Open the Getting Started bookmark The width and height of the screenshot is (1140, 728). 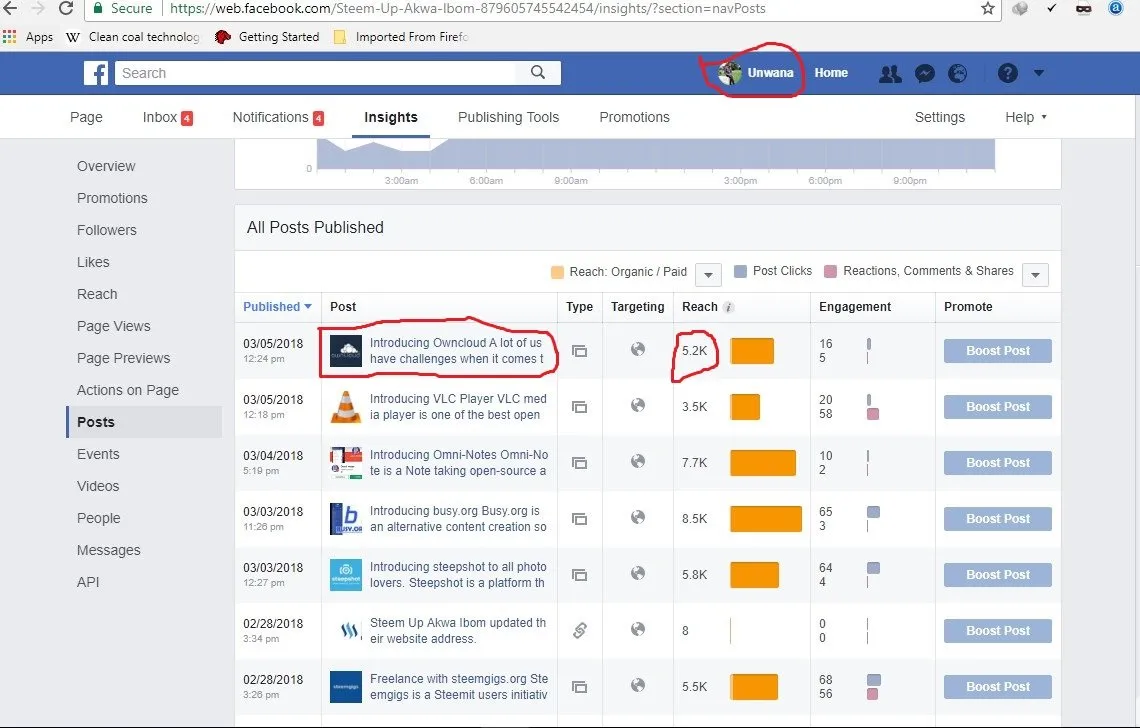point(268,36)
